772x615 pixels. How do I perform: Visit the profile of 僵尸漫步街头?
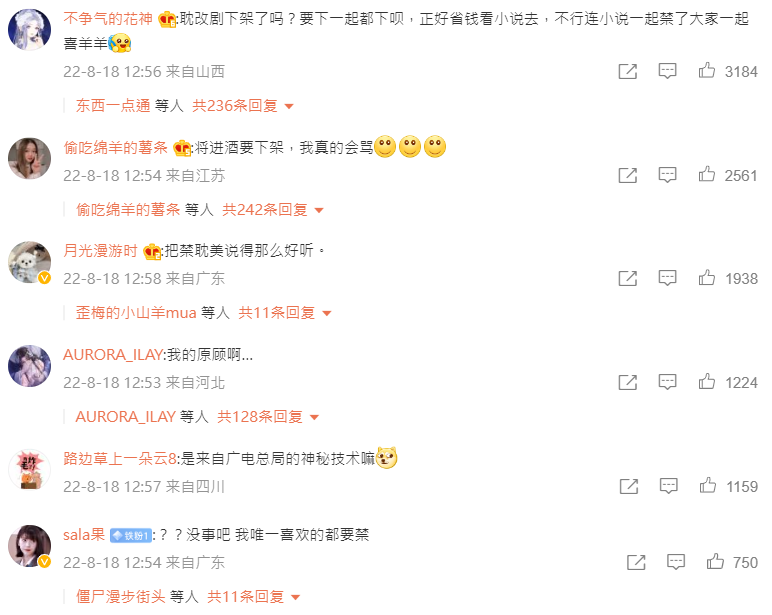pyautogui.click(x=121, y=597)
